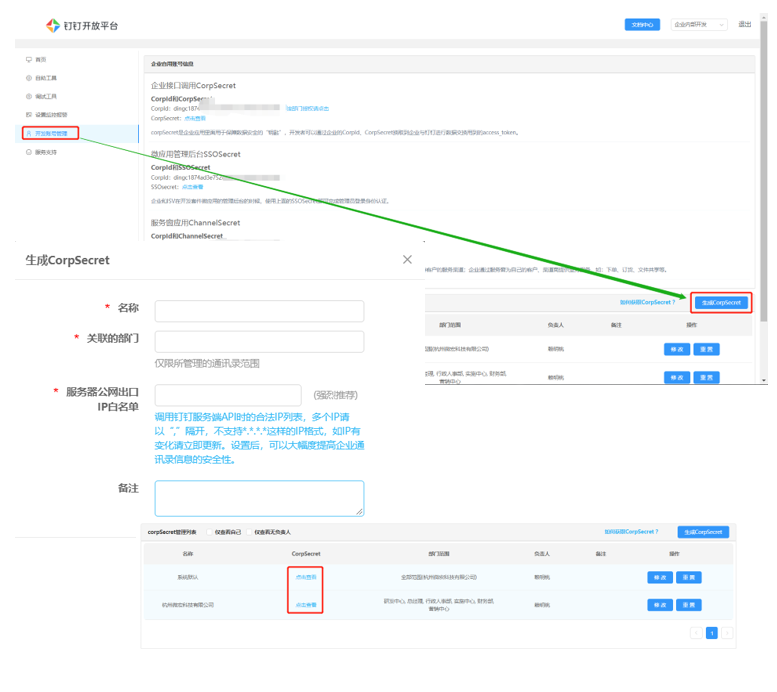Click 重置 in first row of upper table

tap(706, 349)
